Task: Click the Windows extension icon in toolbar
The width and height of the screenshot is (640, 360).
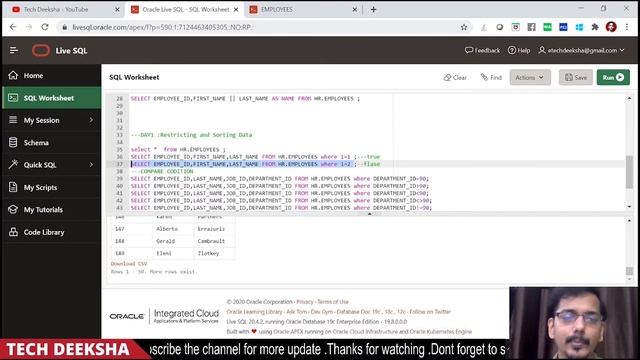Action: tap(579, 27)
